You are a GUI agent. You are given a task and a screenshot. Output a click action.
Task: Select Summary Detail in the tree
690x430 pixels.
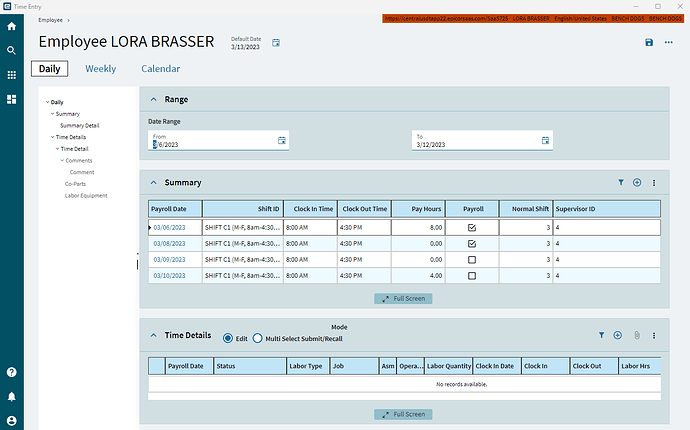80,125
